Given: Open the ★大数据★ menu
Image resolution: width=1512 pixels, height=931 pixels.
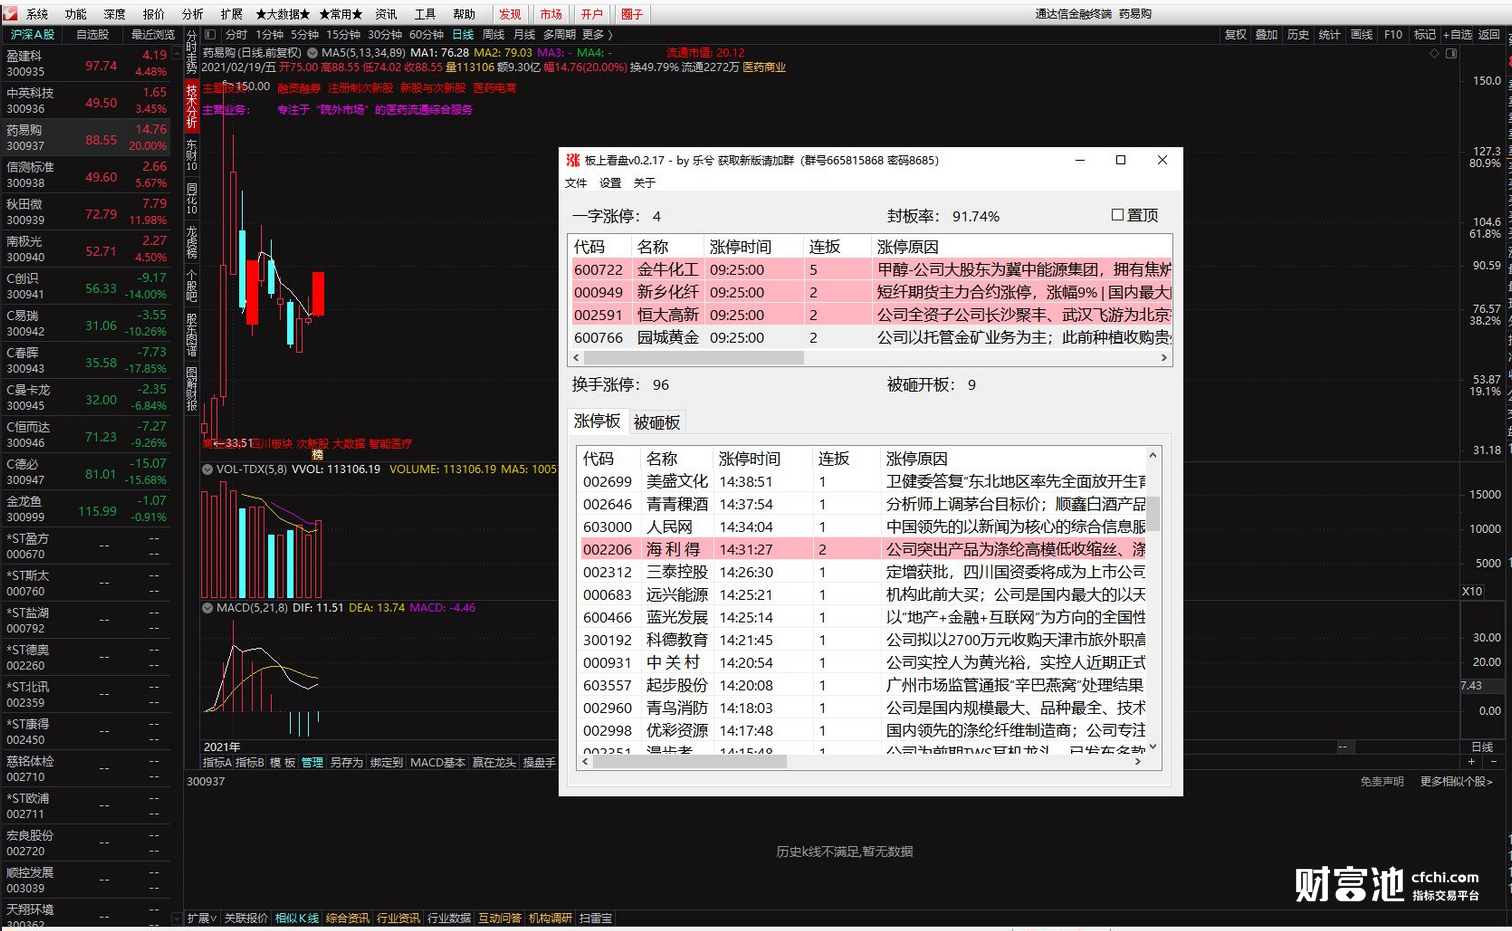Looking at the screenshot, I should coord(283,14).
